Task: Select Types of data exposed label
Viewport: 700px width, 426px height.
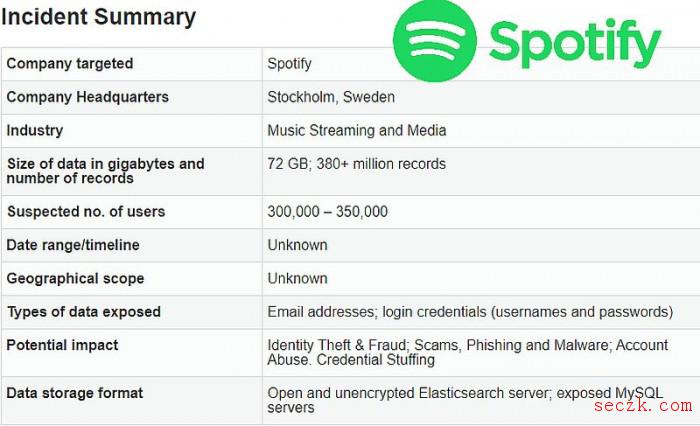Action: [x=83, y=312]
